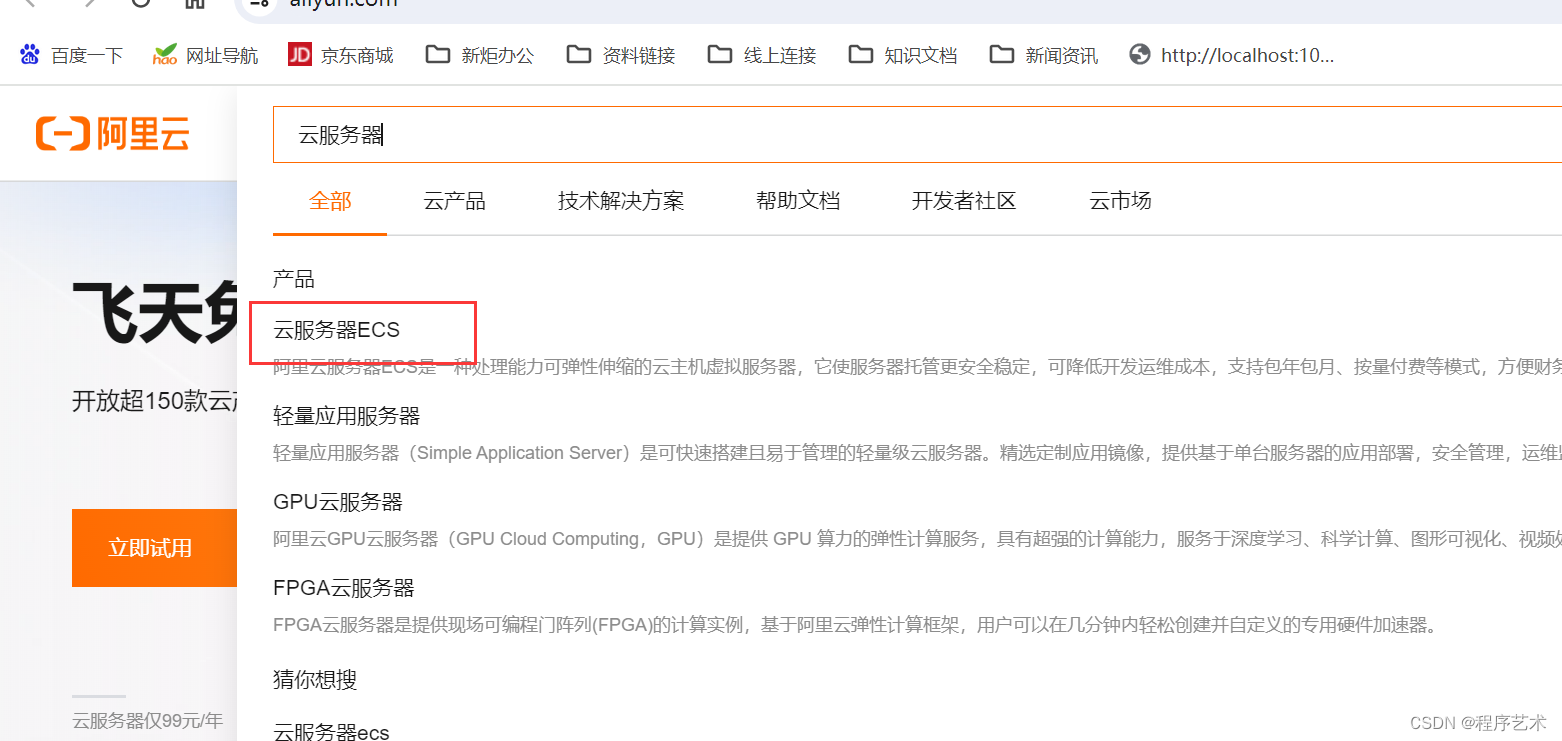Switch to the 帮助文档 tab
Viewport: 1562px width, 741px height.
798,201
